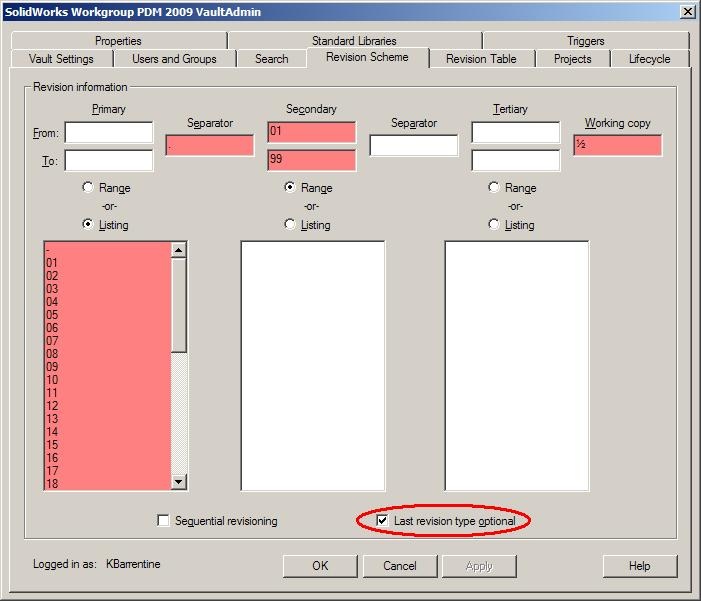Open Help for this dialog
Image resolution: width=701 pixels, height=601 pixels.
640,566
